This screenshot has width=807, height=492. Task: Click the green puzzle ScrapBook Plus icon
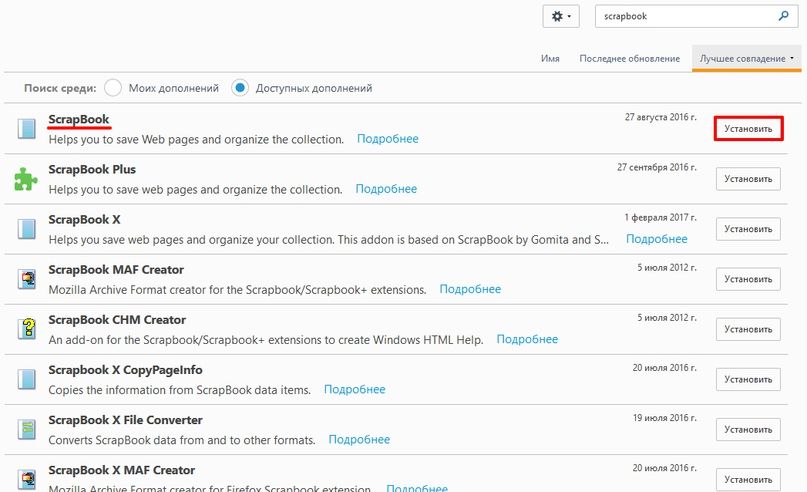pyautogui.click(x=26, y=179)
